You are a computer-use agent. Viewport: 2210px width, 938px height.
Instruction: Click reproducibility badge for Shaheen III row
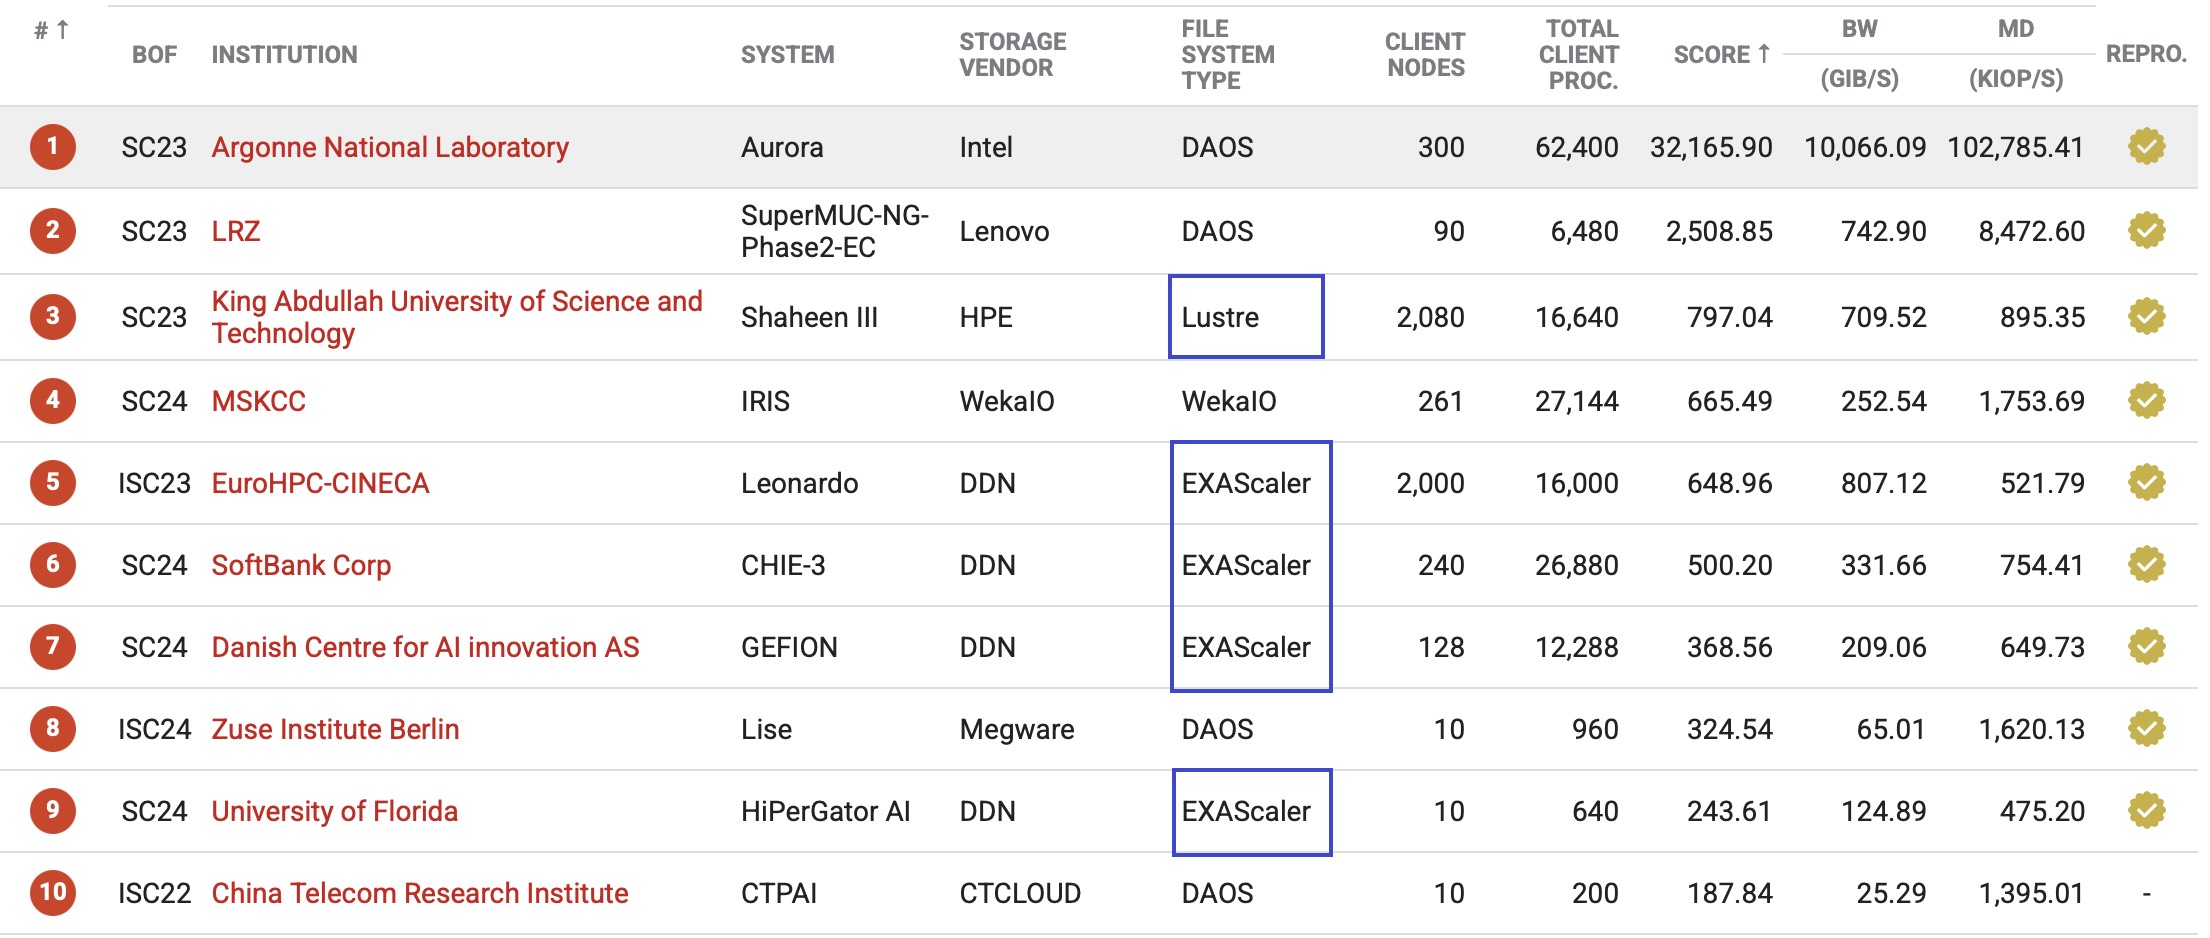click(x=2146, y=317)
